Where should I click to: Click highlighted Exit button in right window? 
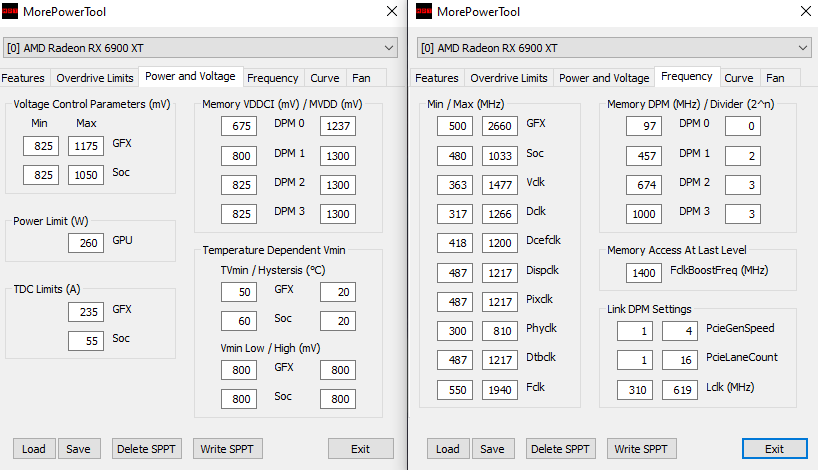775,449
